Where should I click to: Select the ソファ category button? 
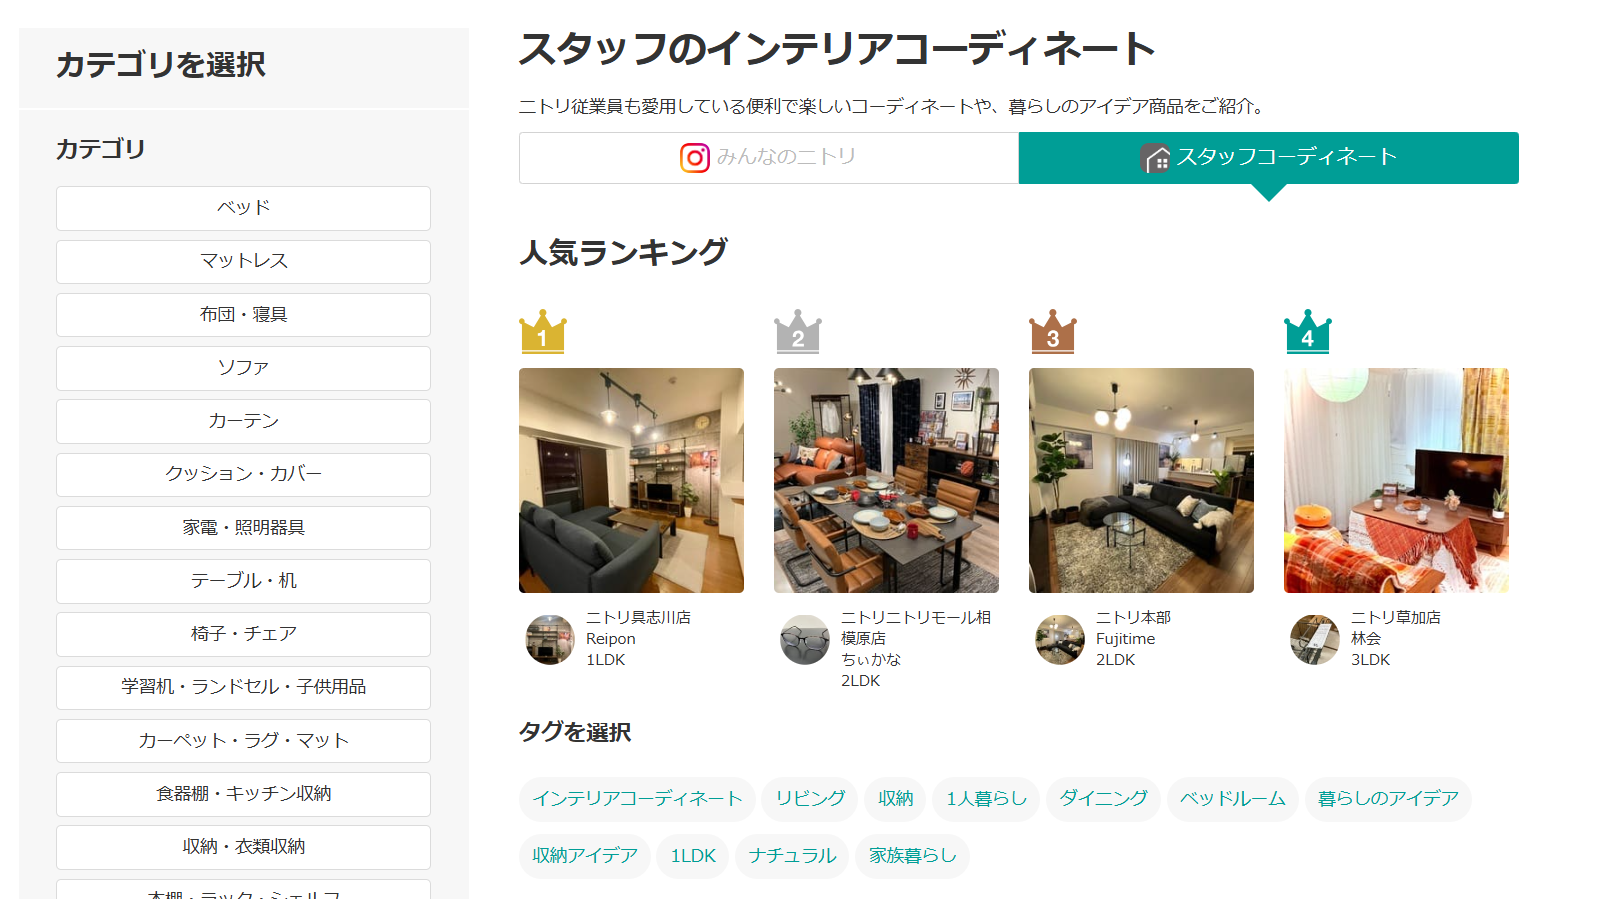243,368
